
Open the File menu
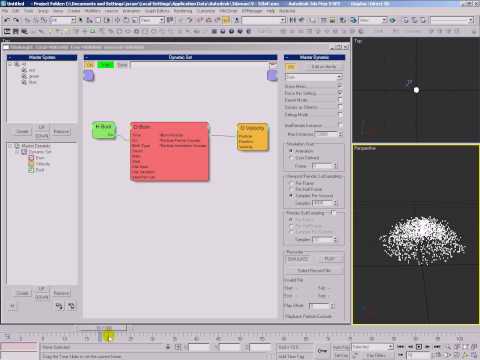5,11
